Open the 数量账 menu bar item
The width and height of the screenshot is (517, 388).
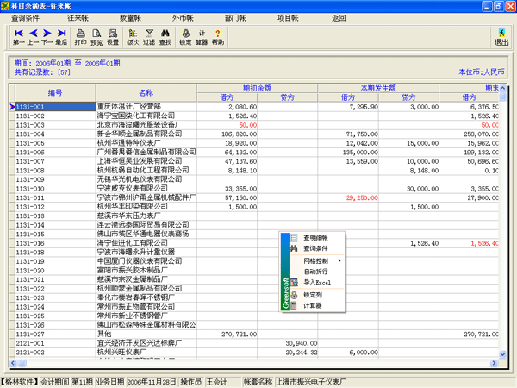point(130,19)
